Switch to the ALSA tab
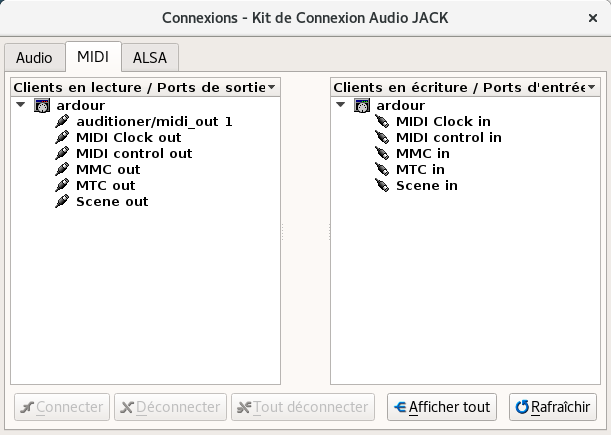Viewport: 611px width, 435px height. [150, 57]
